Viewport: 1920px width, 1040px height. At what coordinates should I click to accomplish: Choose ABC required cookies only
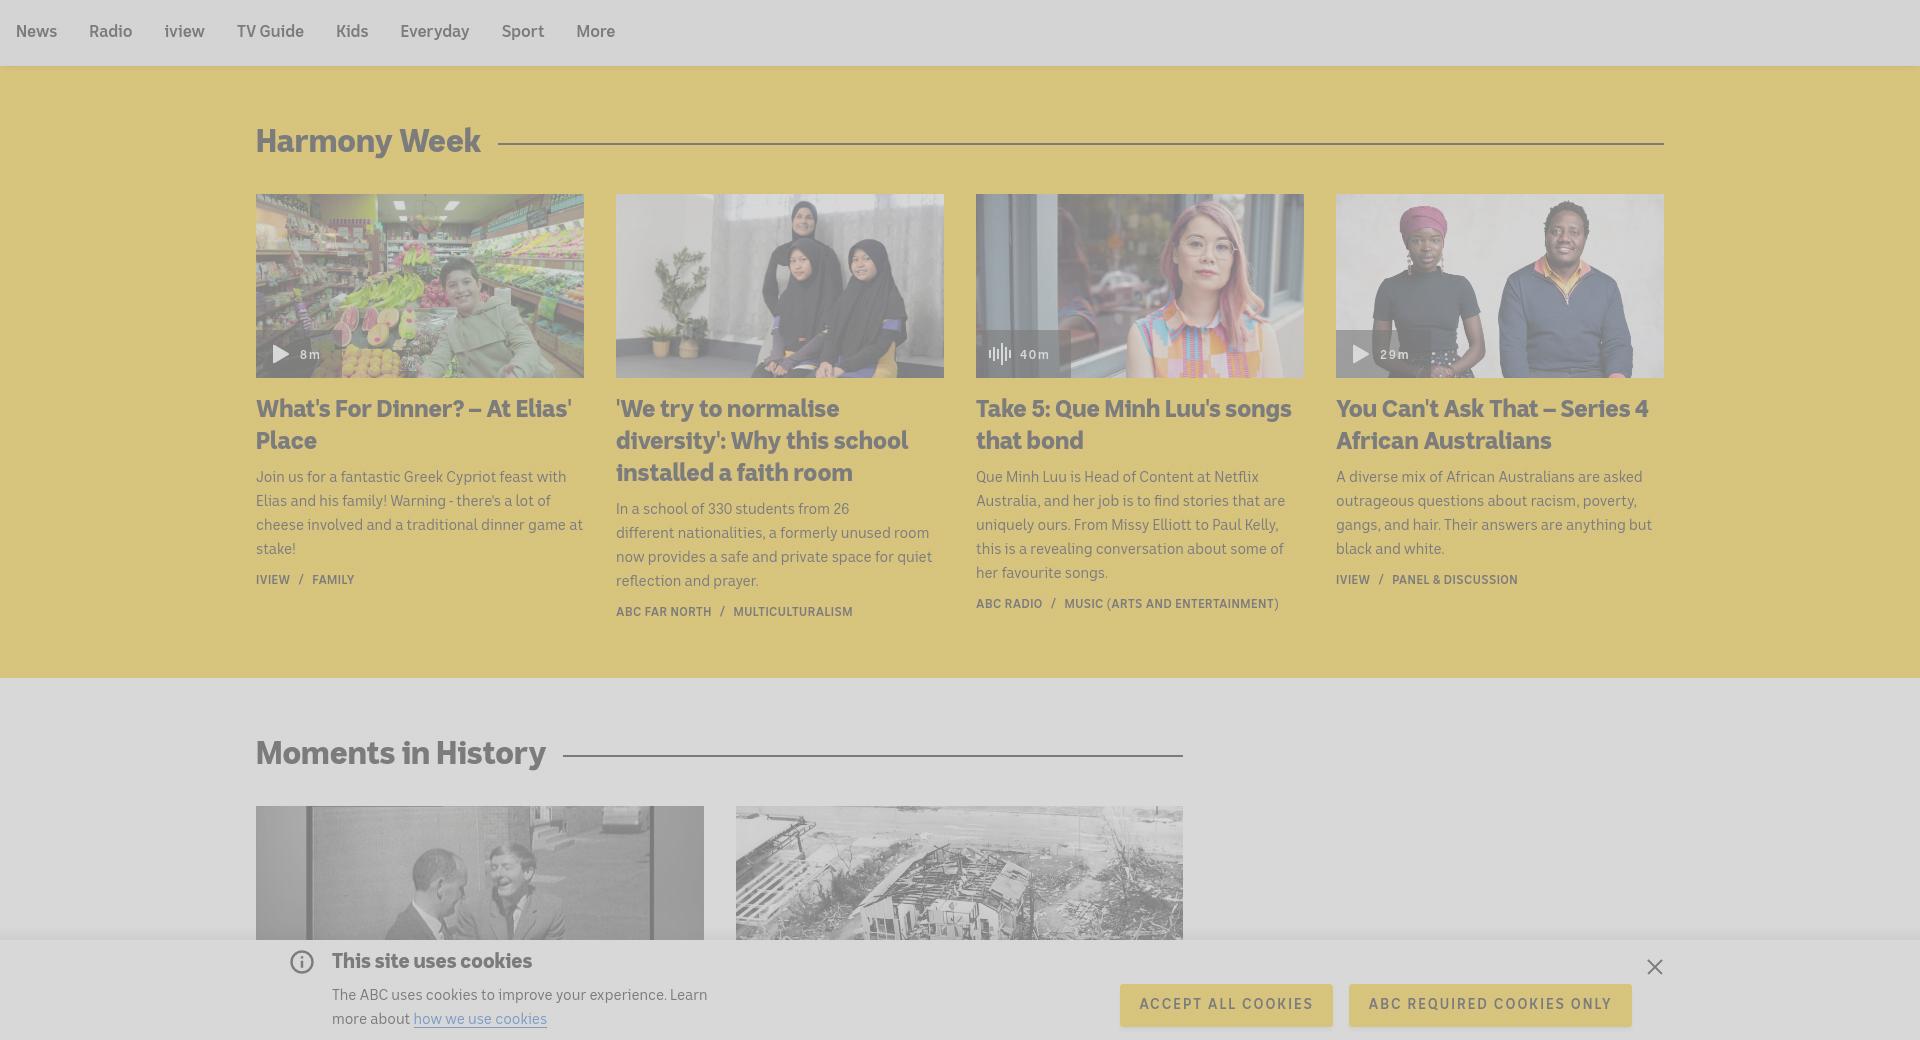tap(1490, 1005)
